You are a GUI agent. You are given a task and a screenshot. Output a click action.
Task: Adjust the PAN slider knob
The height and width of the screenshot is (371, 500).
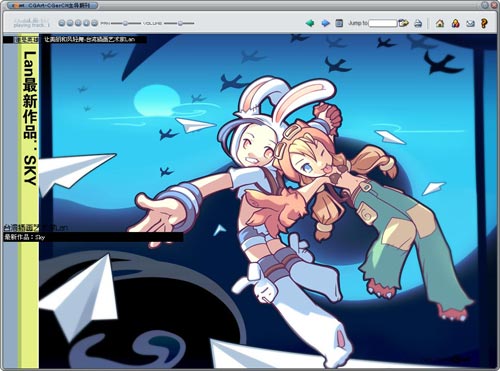125,23
